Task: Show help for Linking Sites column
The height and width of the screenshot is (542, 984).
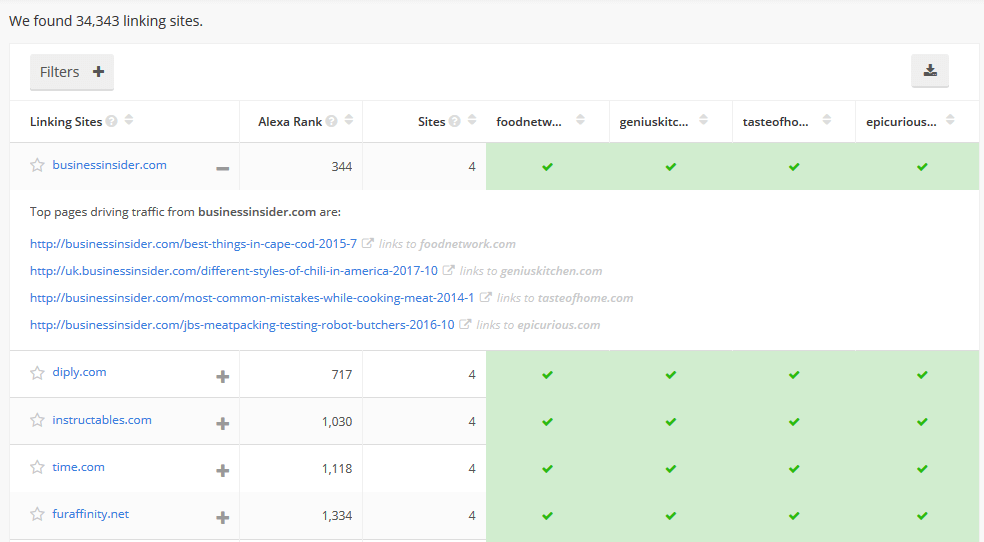Action: pos(112,121)
